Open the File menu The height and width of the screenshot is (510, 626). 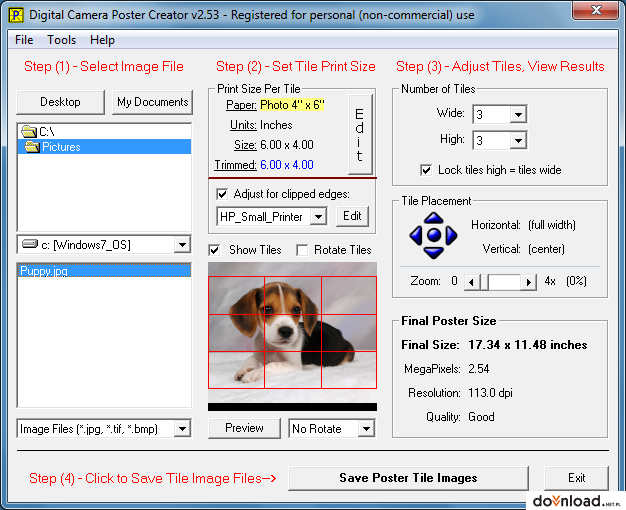coord(24,40)
